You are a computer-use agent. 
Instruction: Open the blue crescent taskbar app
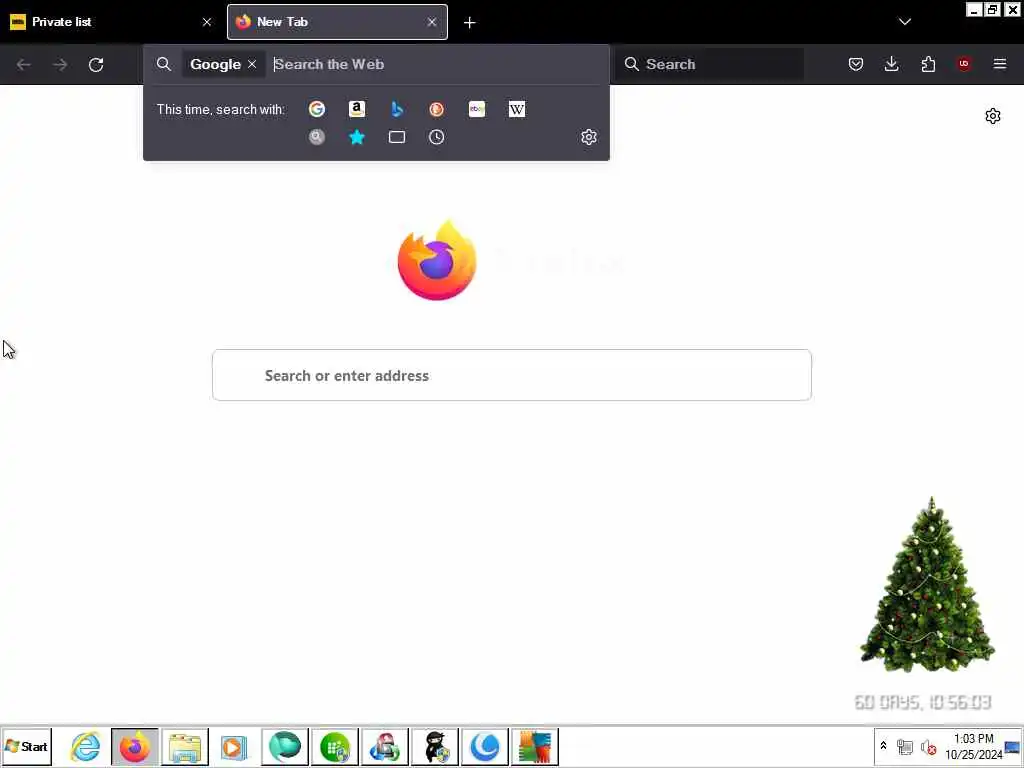point(485,746)
